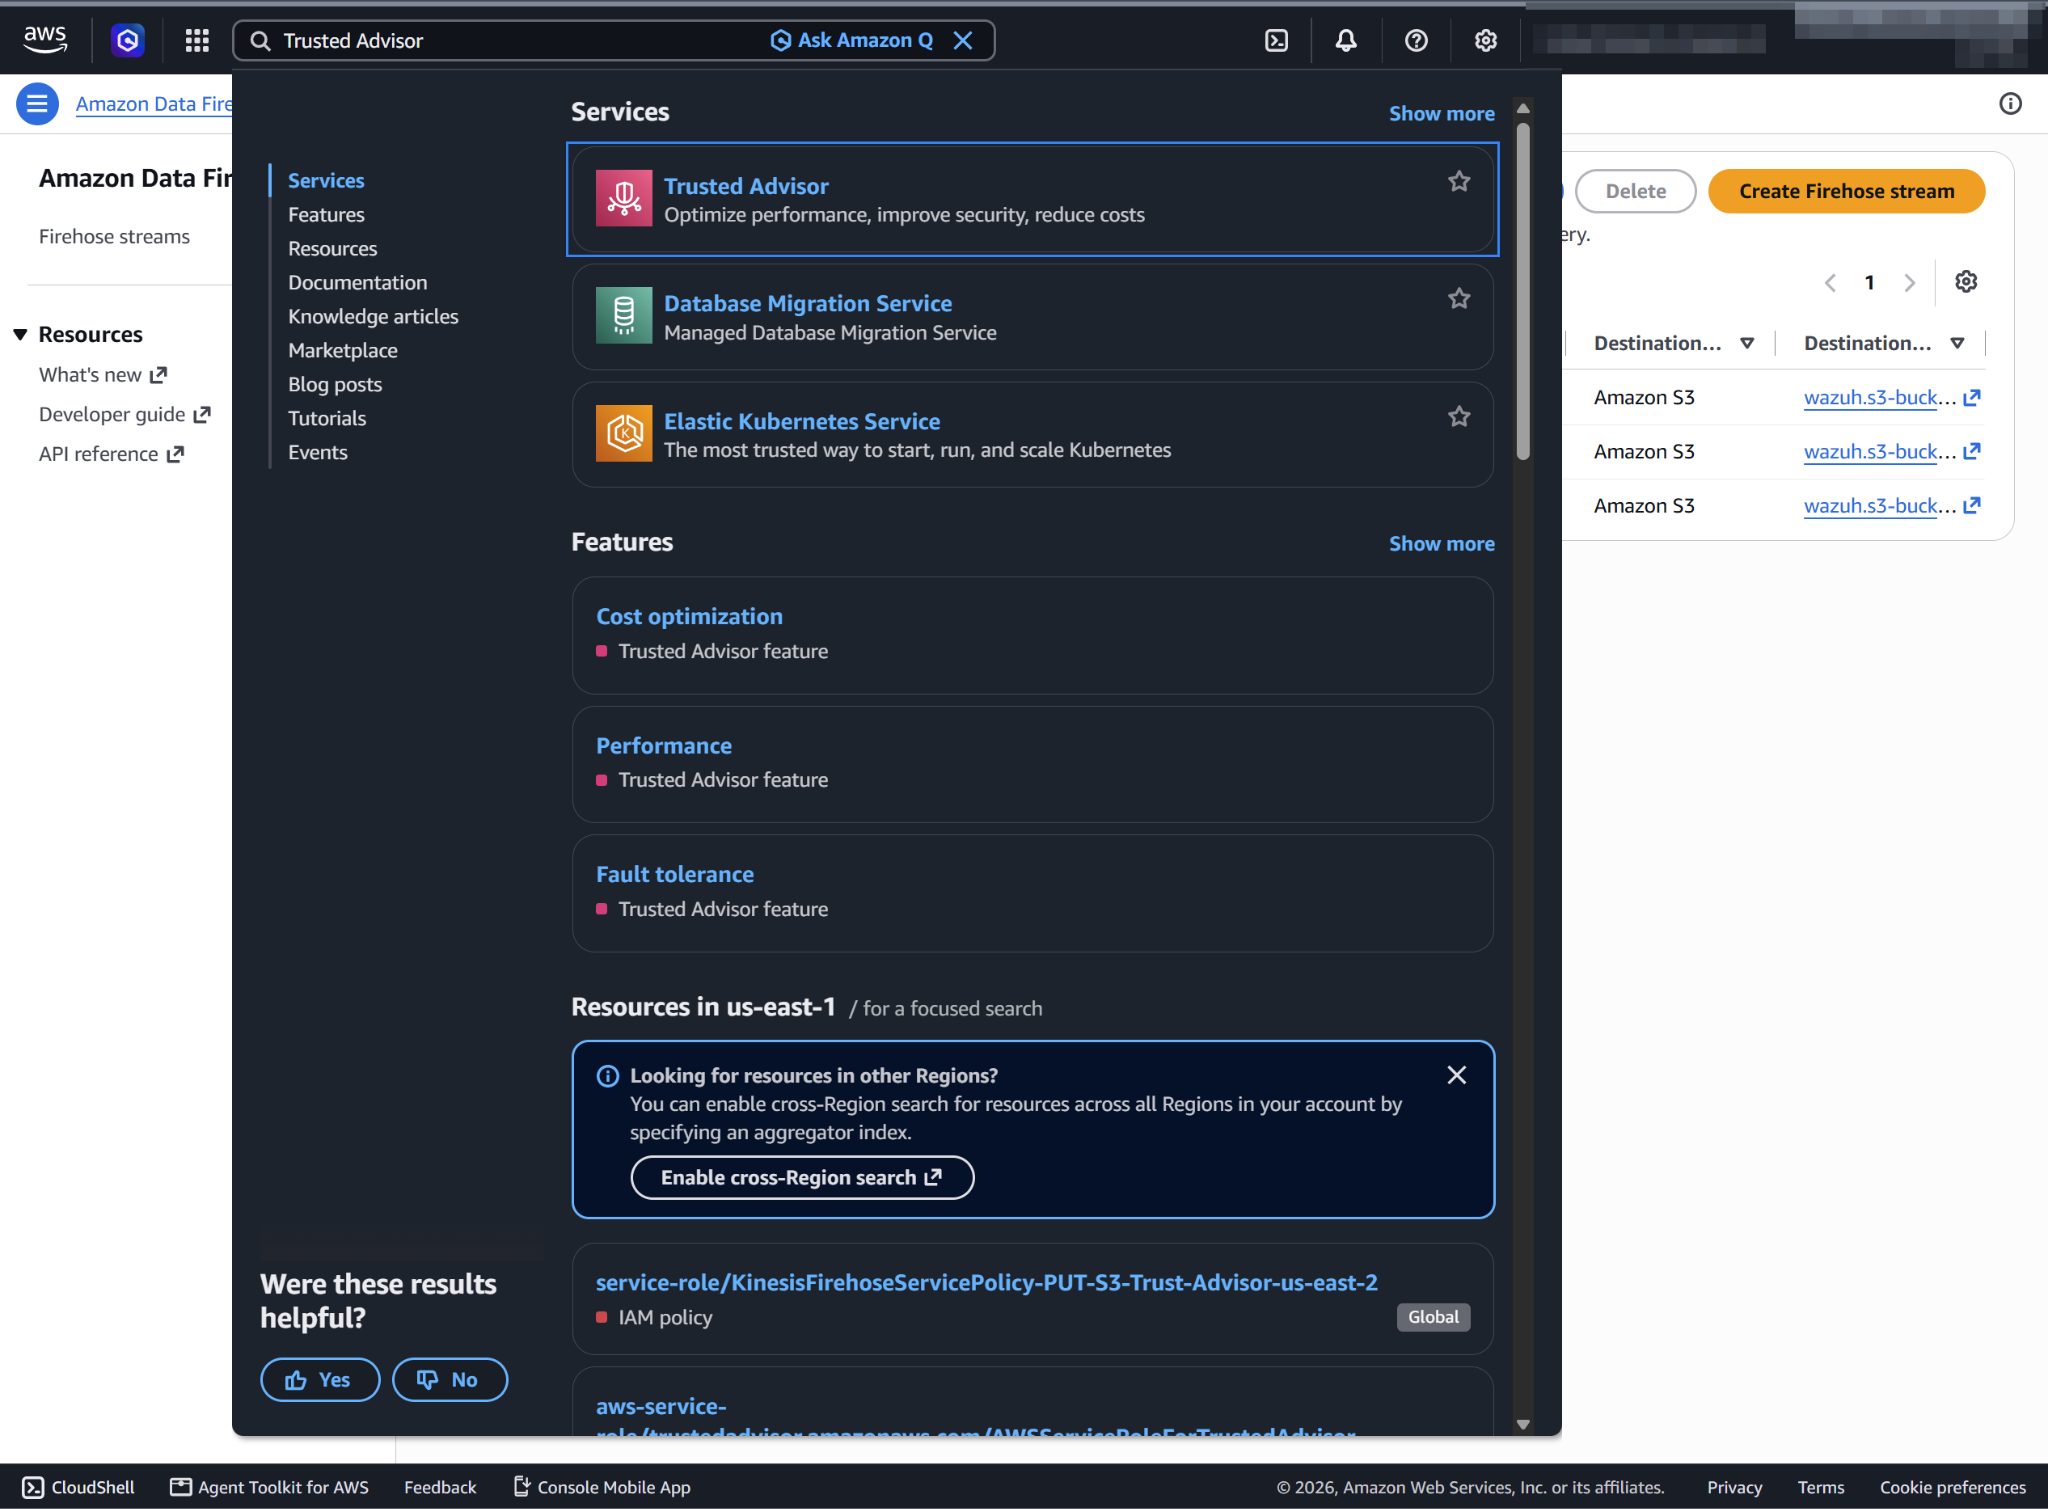Click the Trusted Advisor service icon
The height and width of the screenshot is (1509, 2048).
624,198
